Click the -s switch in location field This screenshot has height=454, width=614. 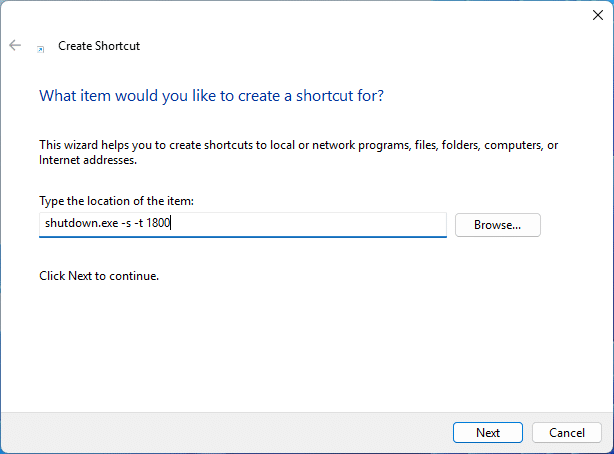[126, 223]
